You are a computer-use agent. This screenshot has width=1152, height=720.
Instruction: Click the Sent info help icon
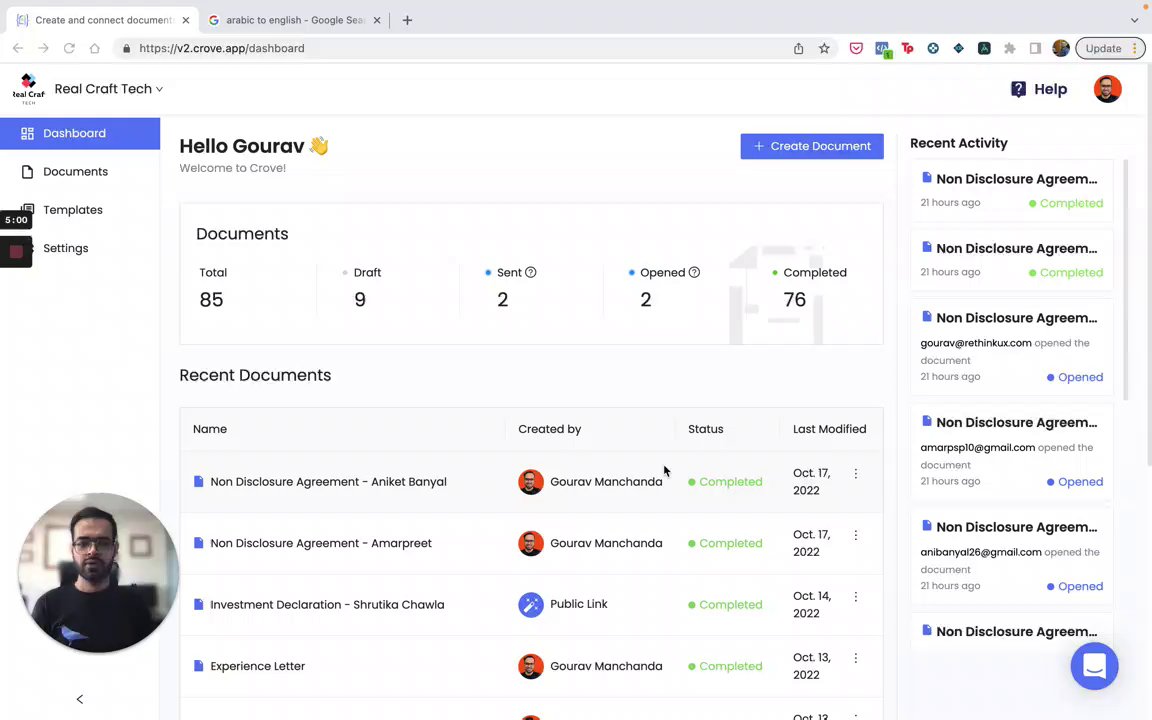click(x=531, y=272)
